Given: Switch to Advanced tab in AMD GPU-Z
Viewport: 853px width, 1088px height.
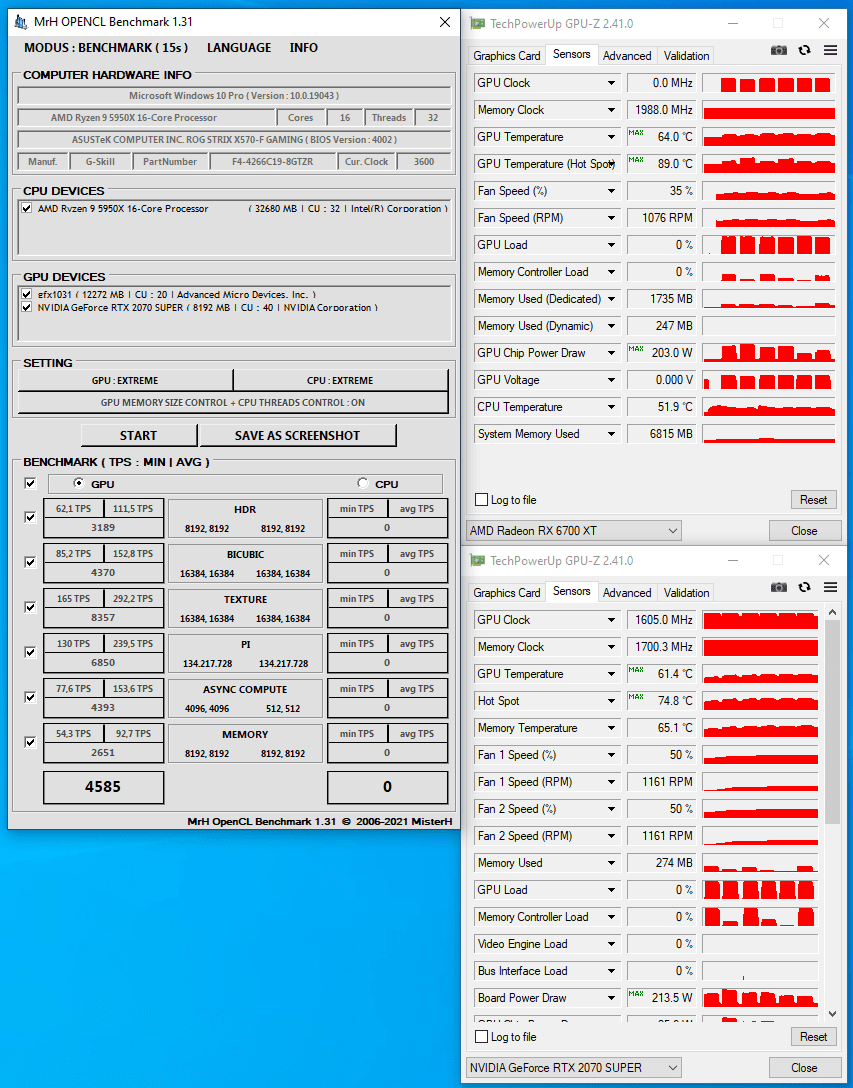Looking at the screenshot, I should point(627,56).
